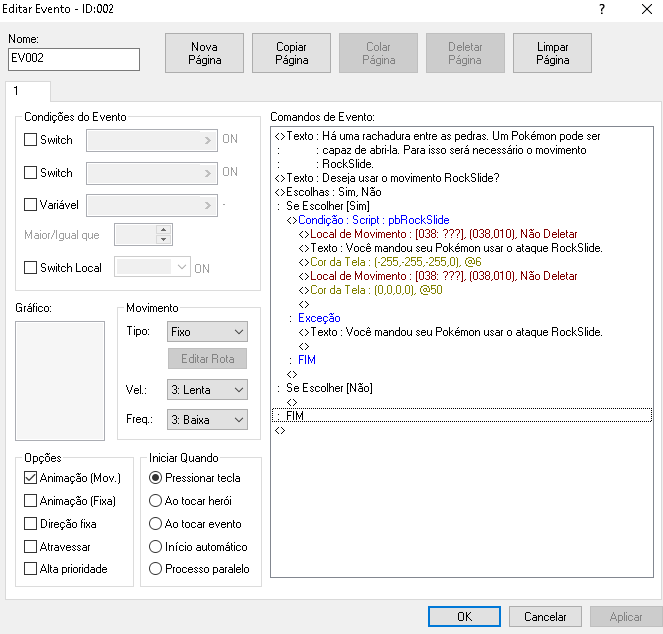Click the help question mark icon

pyautogui.click(x=602, y=9)
